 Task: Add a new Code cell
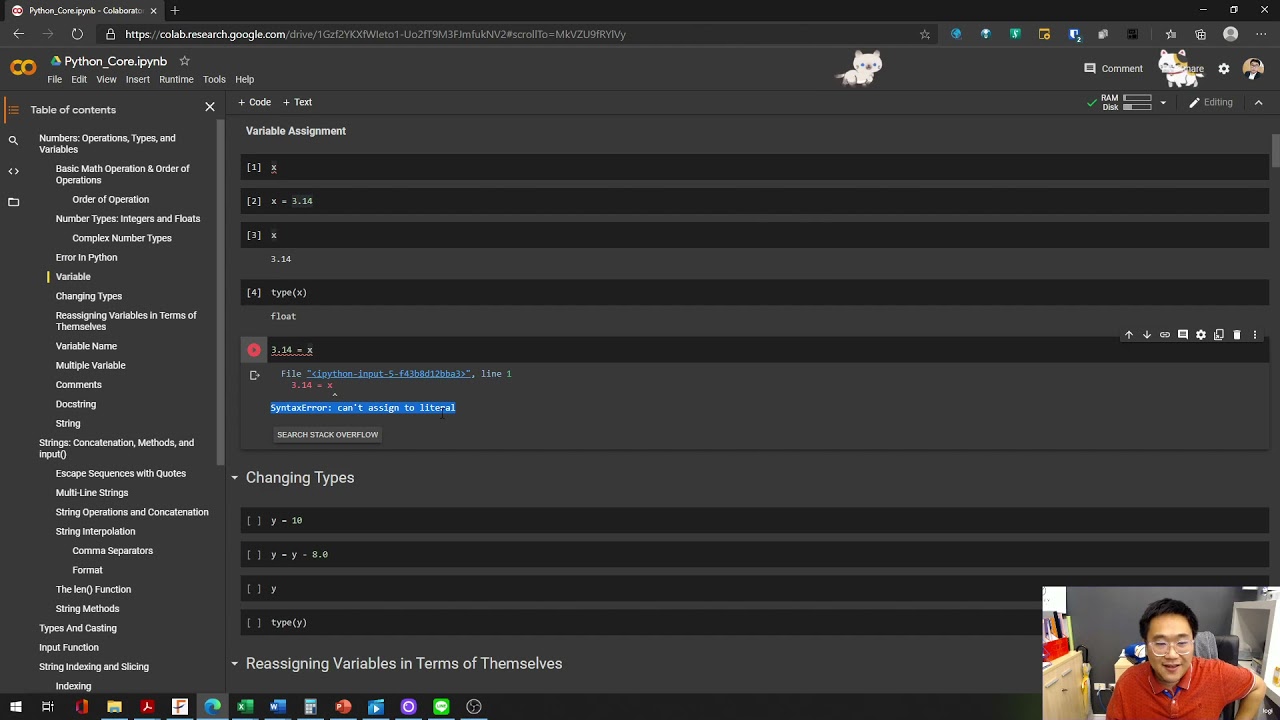pos(255,102)
